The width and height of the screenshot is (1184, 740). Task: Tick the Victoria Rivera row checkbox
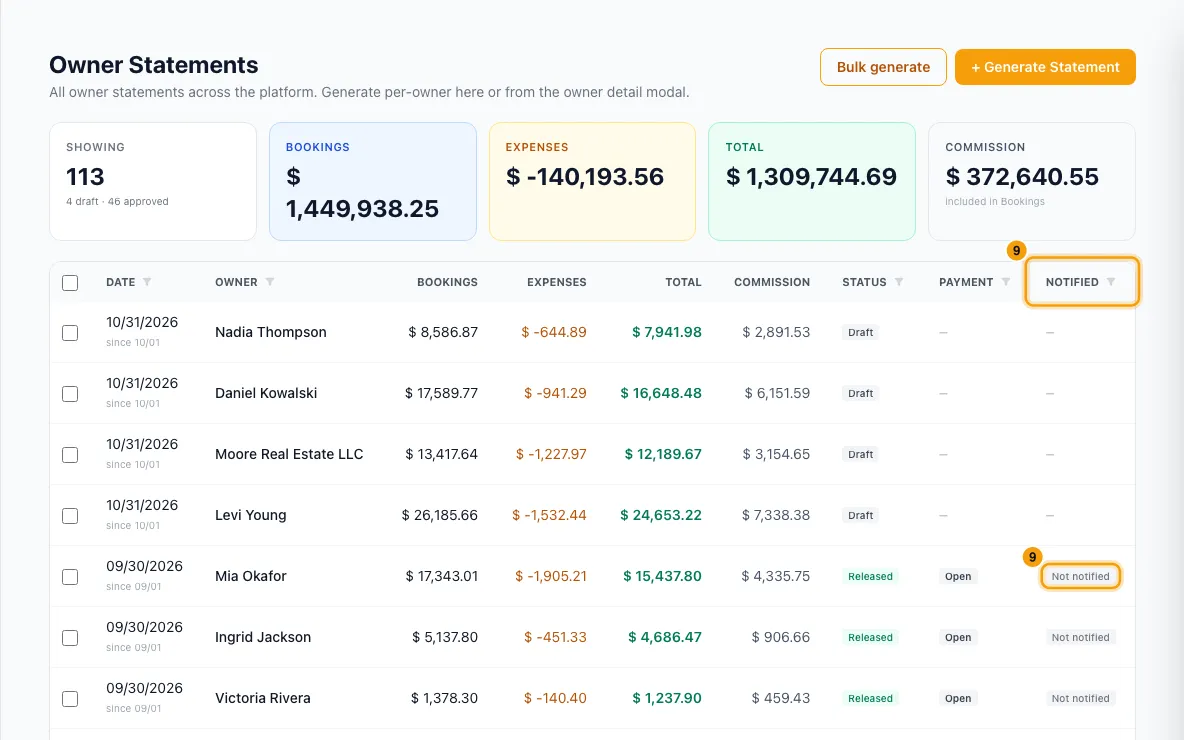70,699
